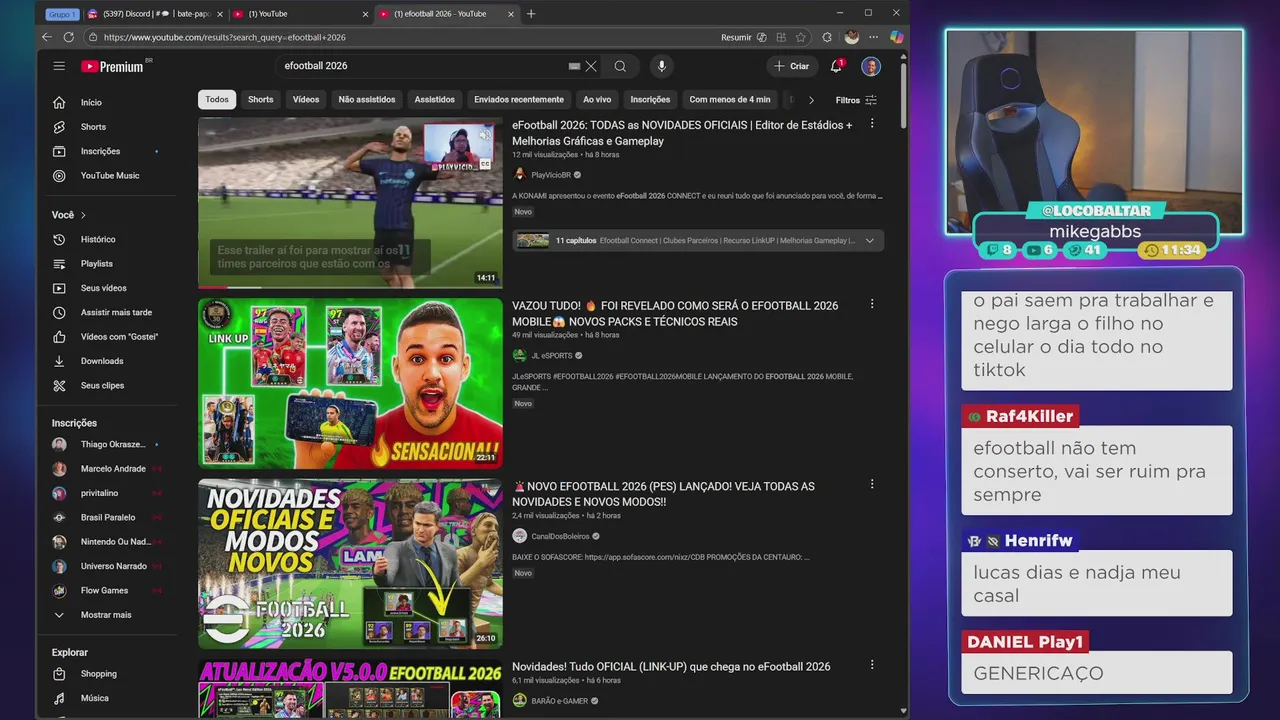1280x720 pixels.
Task: Start voice search with the microphone
Action: [x=661, y=66]
